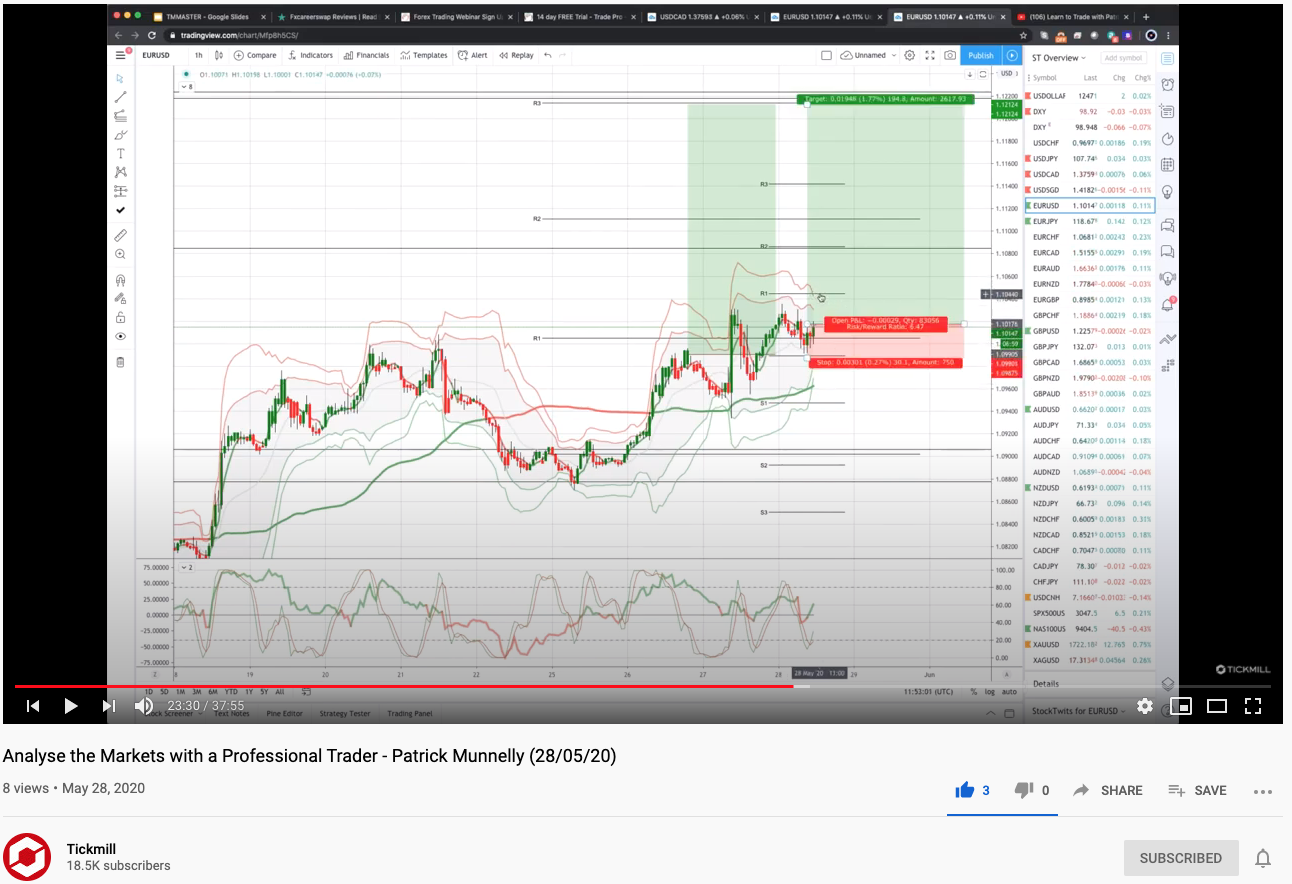Play the YouTube video

pyautogui.click(x=71, y=706)
